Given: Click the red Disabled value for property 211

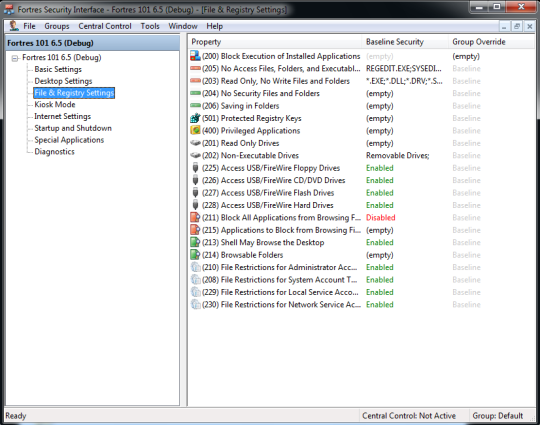Looking at the screenshot, I should click(x=381, y=217).
